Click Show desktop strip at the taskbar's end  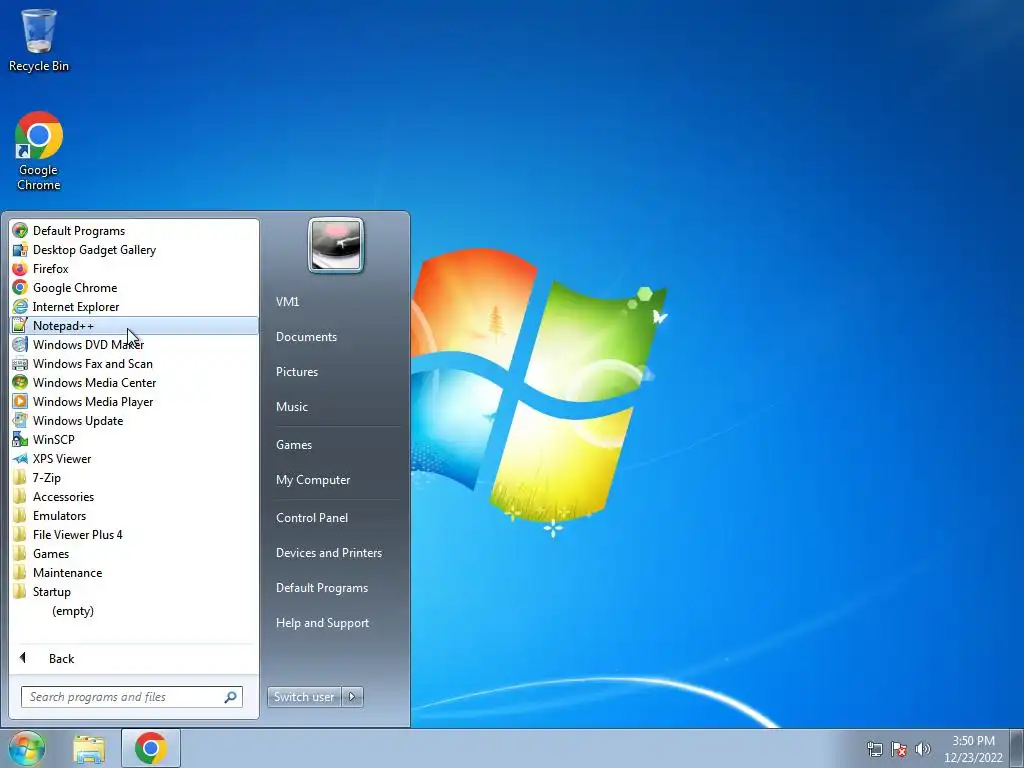[1017, 748]
